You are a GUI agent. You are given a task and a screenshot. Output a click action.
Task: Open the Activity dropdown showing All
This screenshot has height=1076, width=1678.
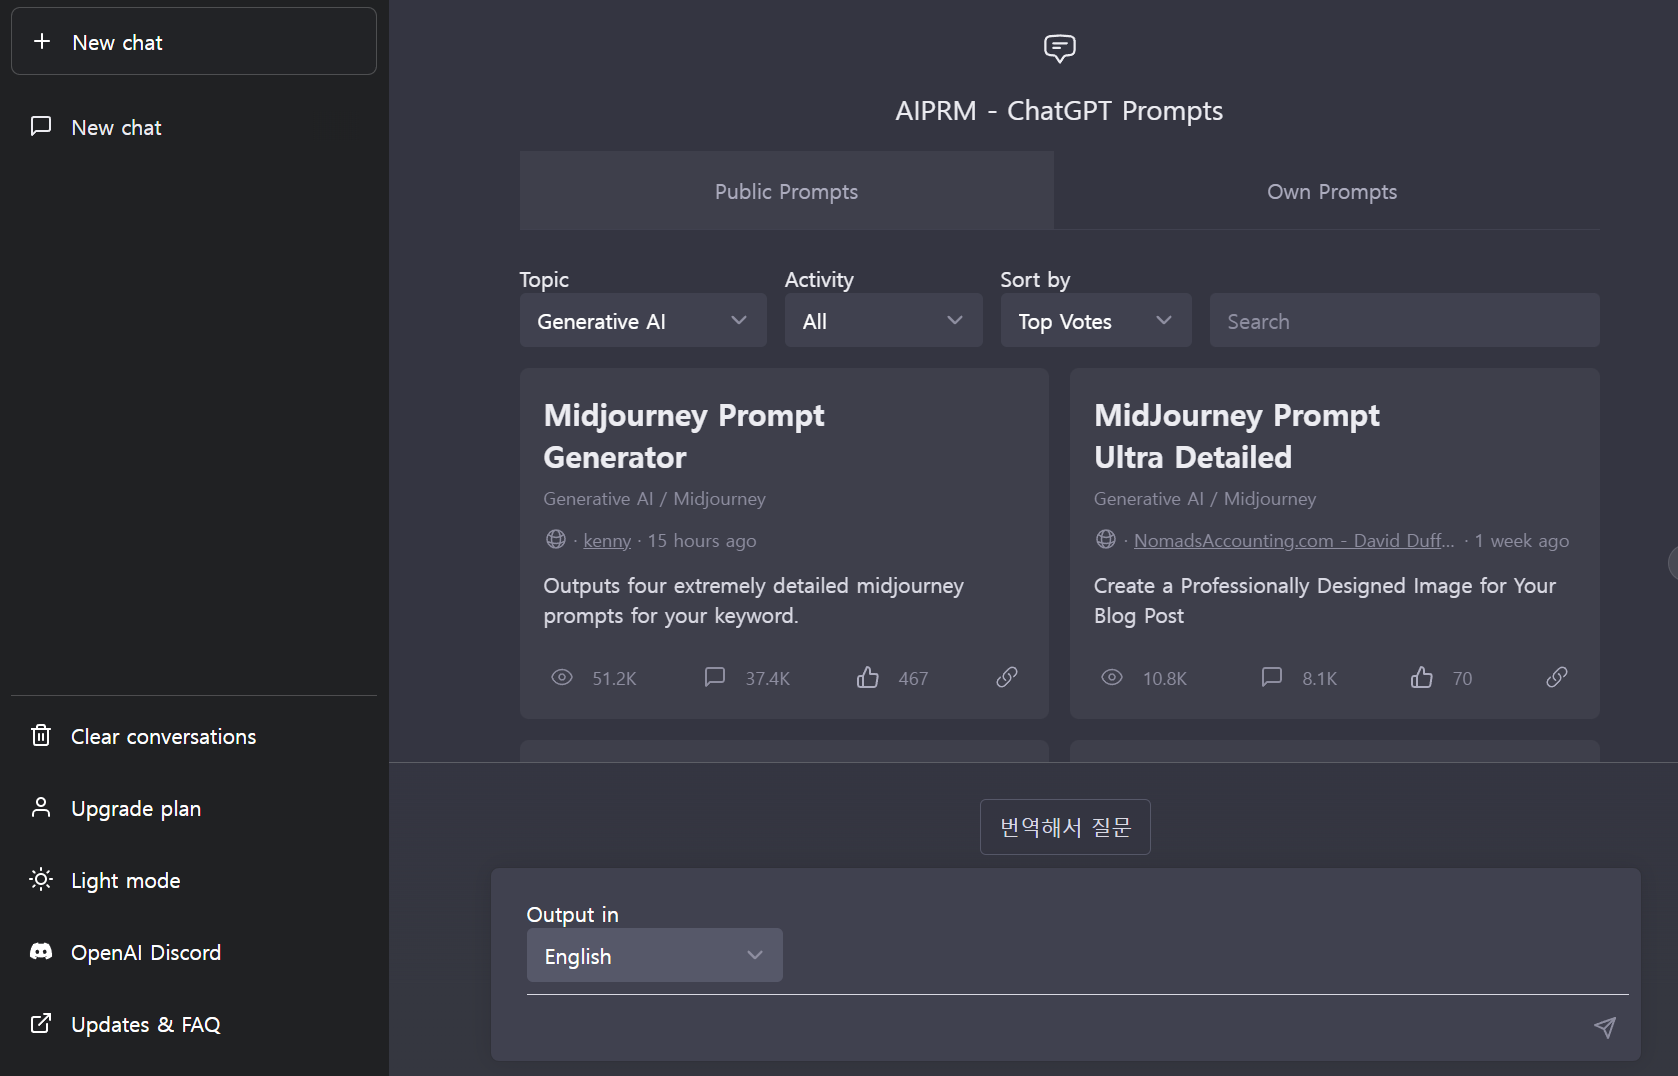point(884,320)
